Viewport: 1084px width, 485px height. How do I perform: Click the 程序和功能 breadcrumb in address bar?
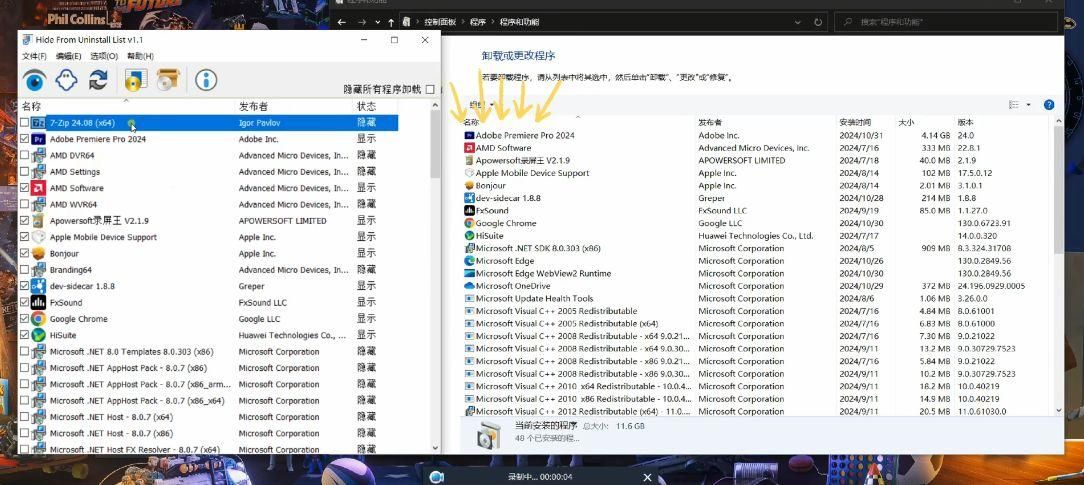coord(518,22)
